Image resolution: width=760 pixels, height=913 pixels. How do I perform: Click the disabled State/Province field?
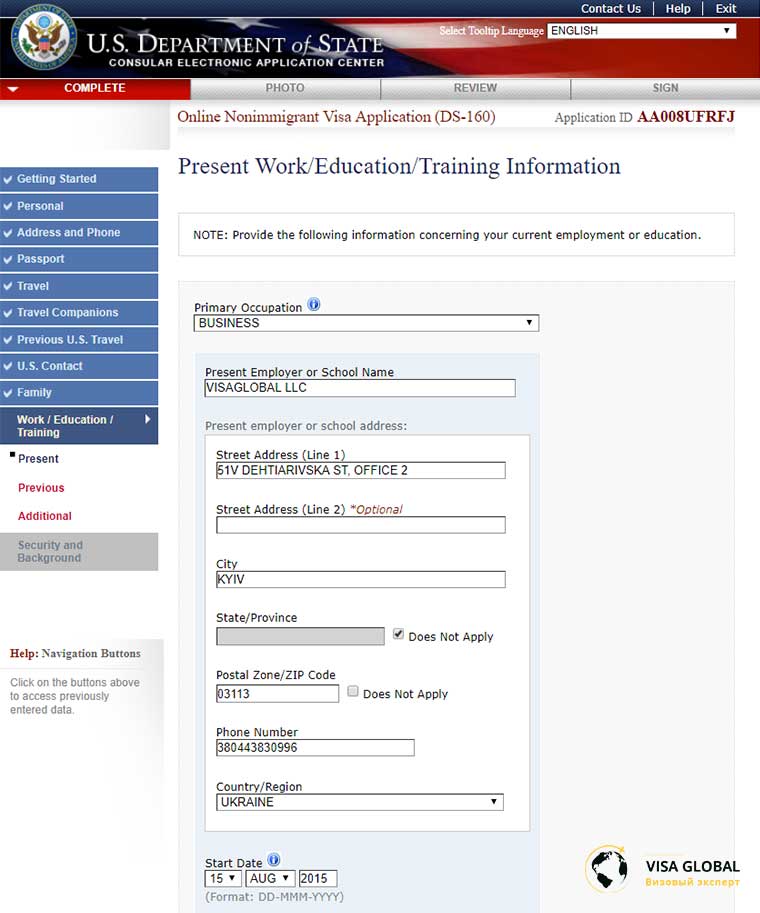[x=300, y=636]
